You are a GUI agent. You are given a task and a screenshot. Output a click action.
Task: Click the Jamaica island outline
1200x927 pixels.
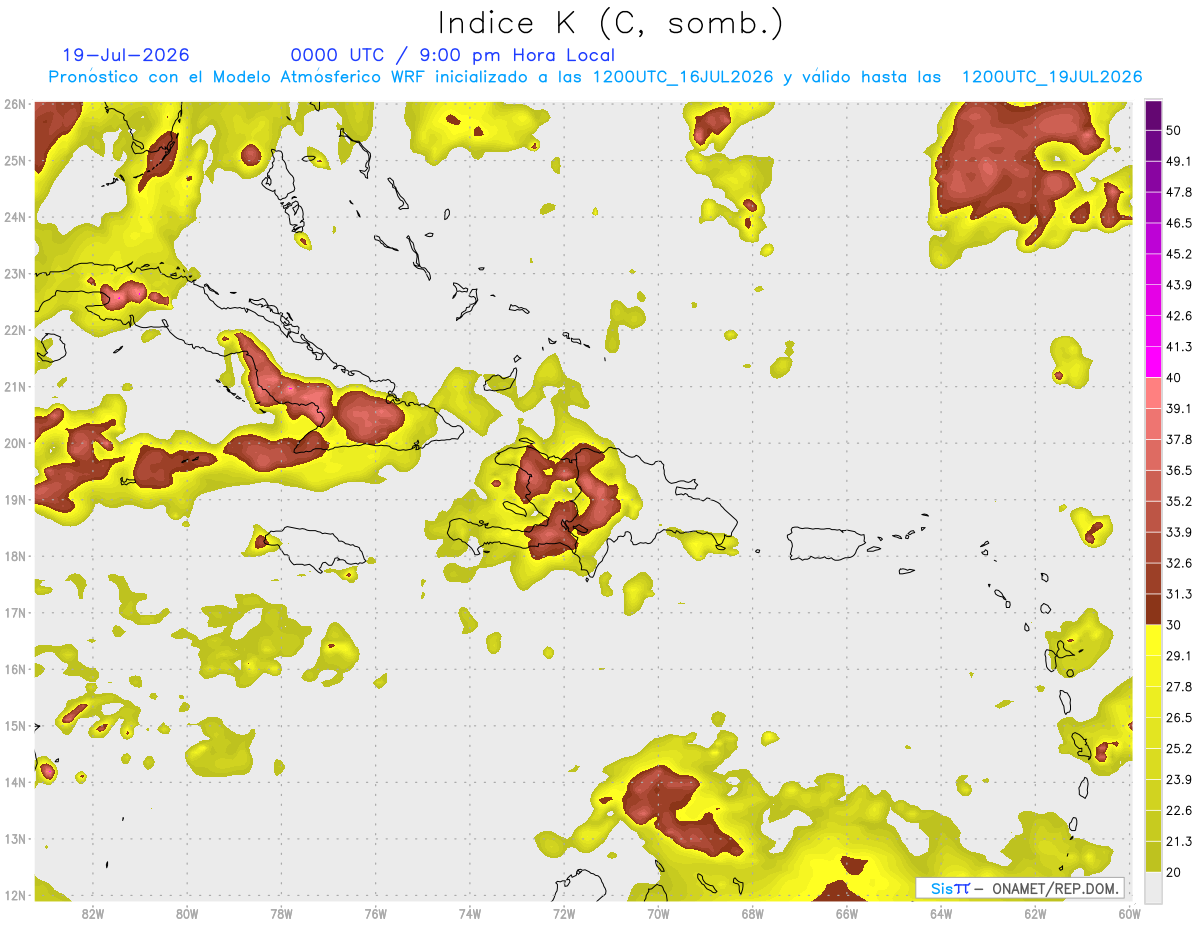pos(316,549)
